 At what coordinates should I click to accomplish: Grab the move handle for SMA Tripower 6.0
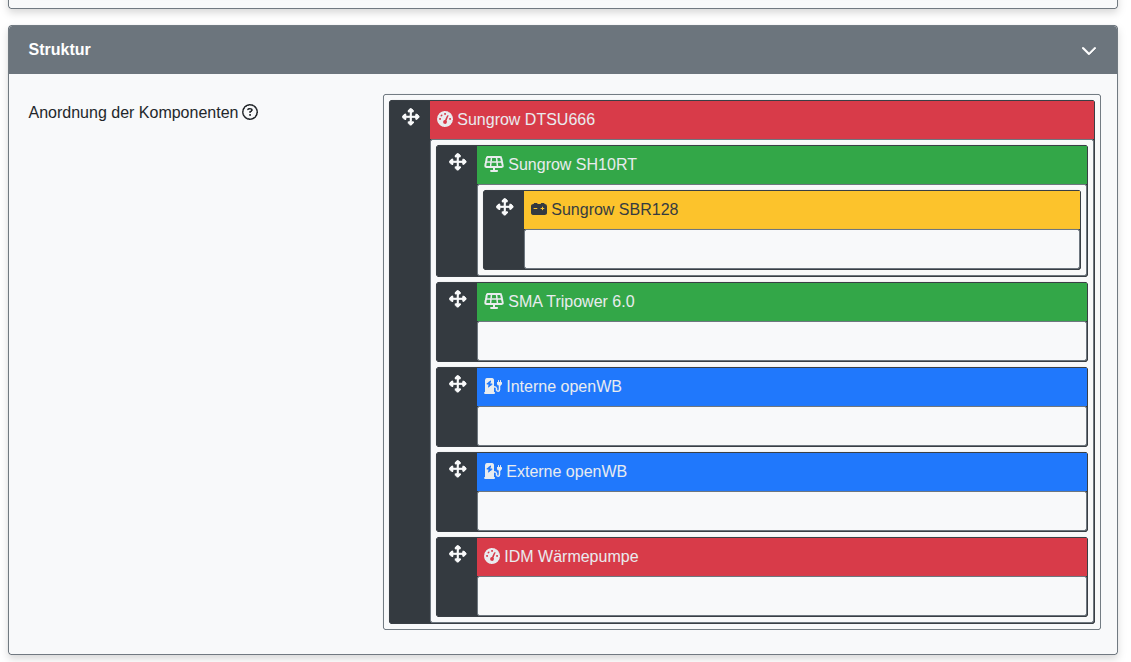pos(457,299)
